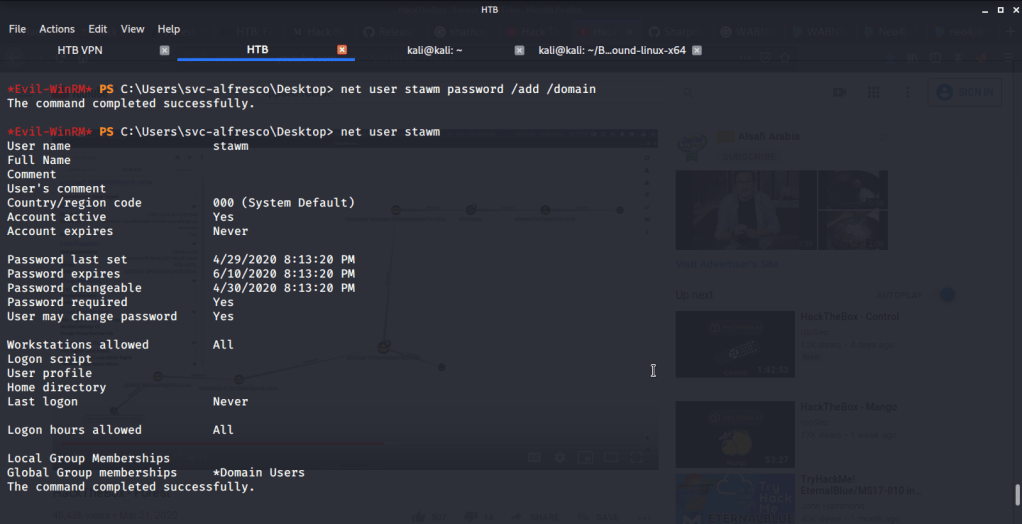Open the View menu

point(133,29)
